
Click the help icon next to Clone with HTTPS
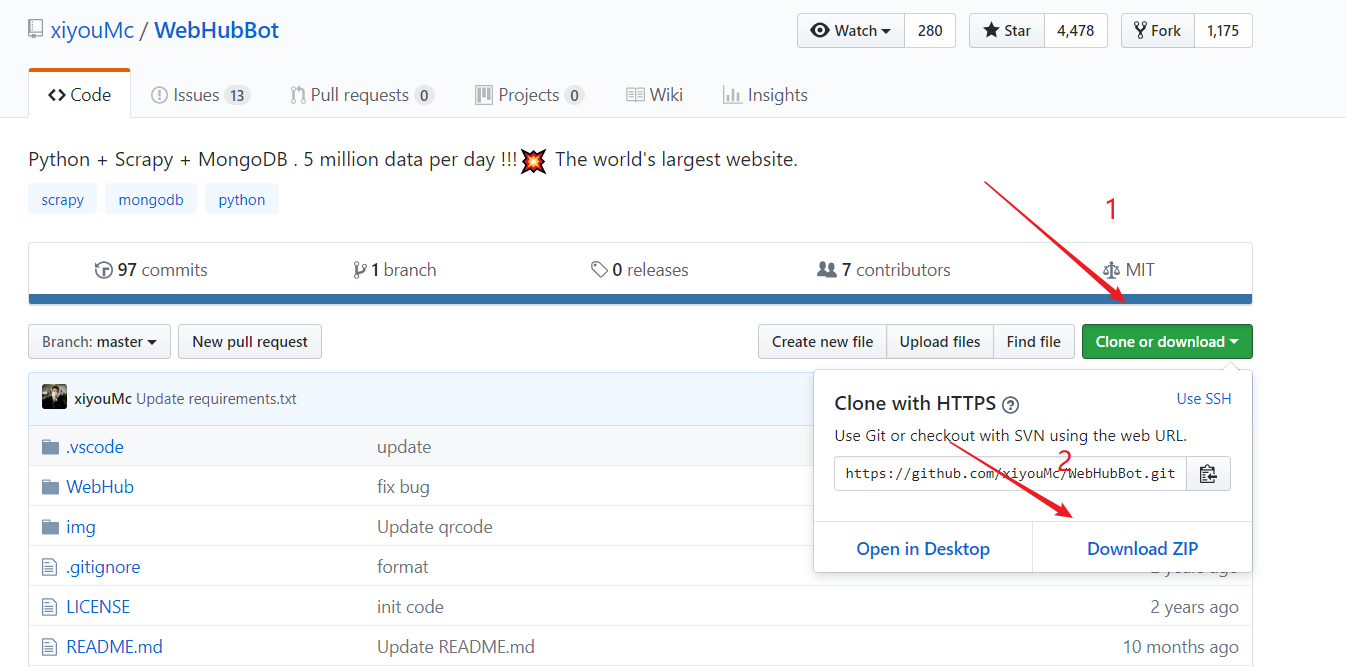[x=1010, y=405]
